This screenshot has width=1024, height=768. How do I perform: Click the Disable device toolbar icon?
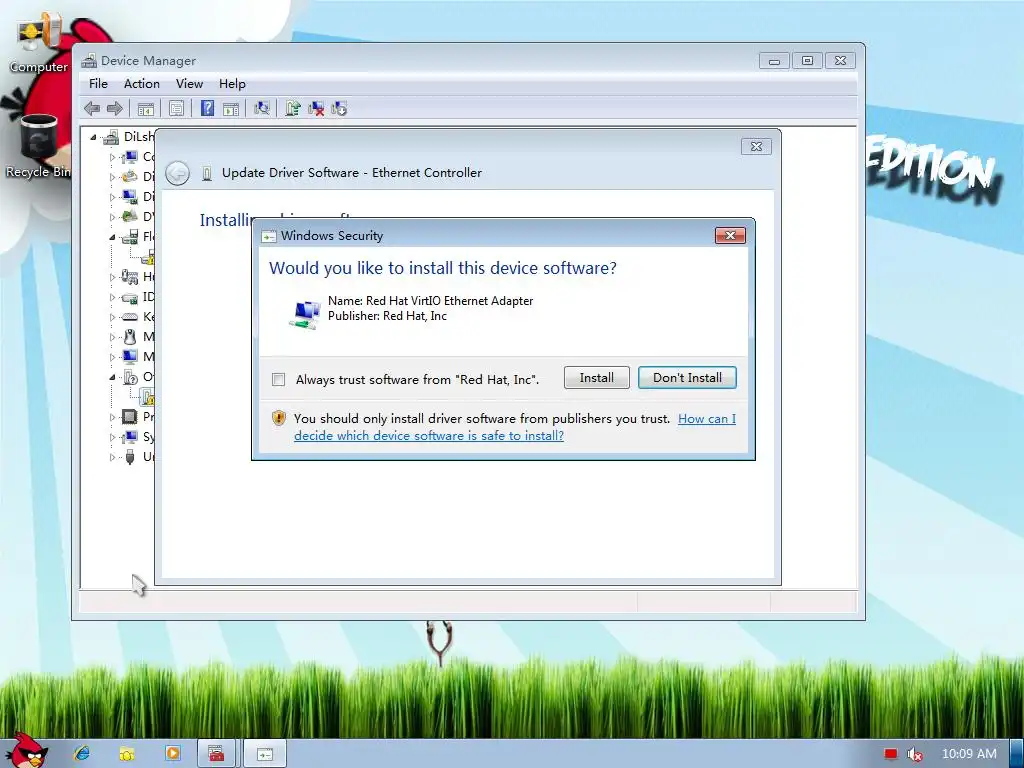[339, 108]
